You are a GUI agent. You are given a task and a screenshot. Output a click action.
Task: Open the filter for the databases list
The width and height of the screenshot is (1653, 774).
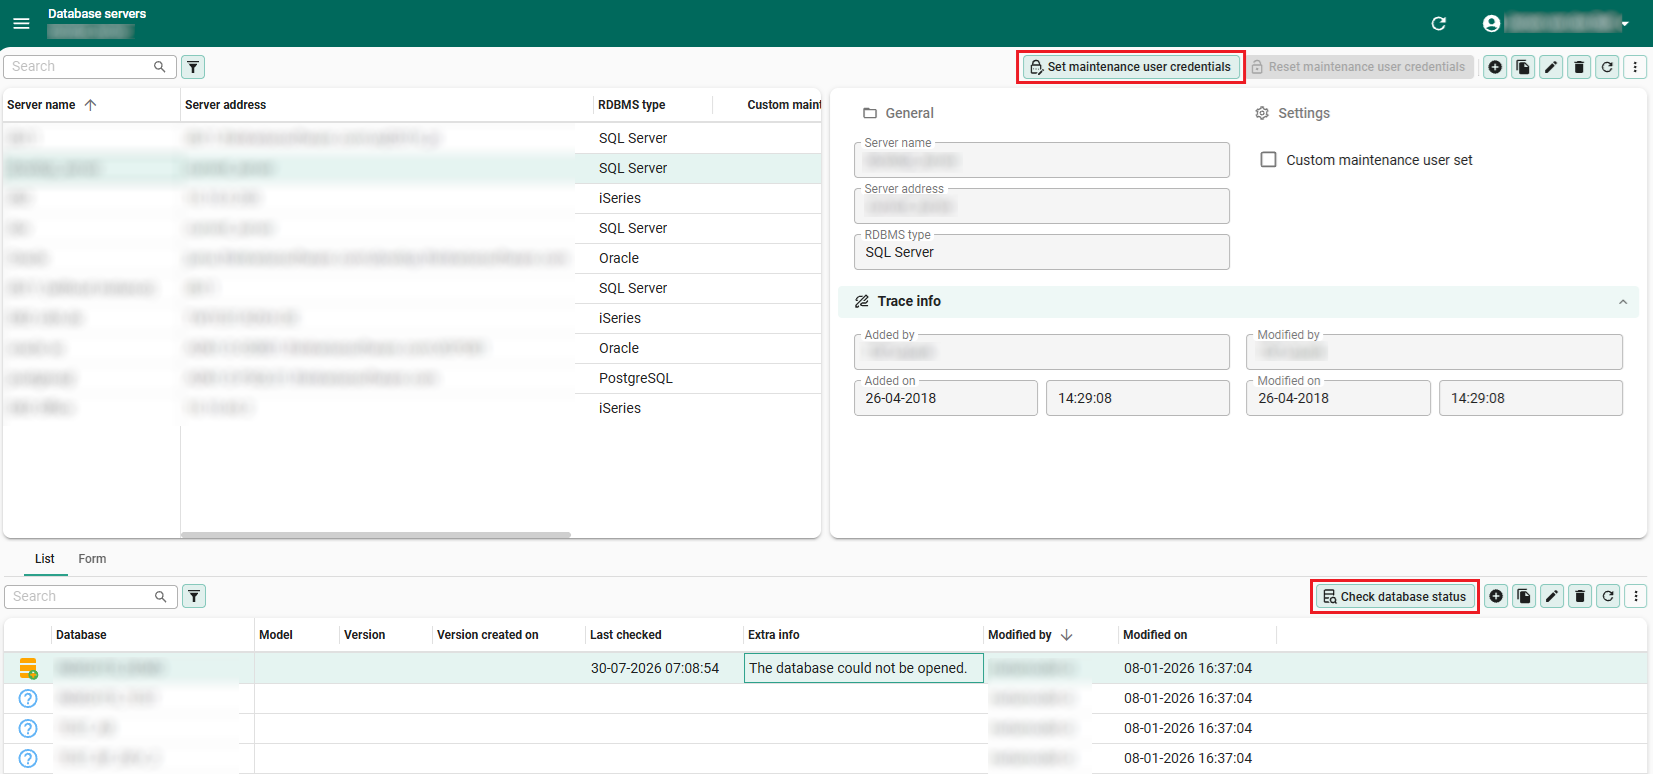click(x=194, y=597)
